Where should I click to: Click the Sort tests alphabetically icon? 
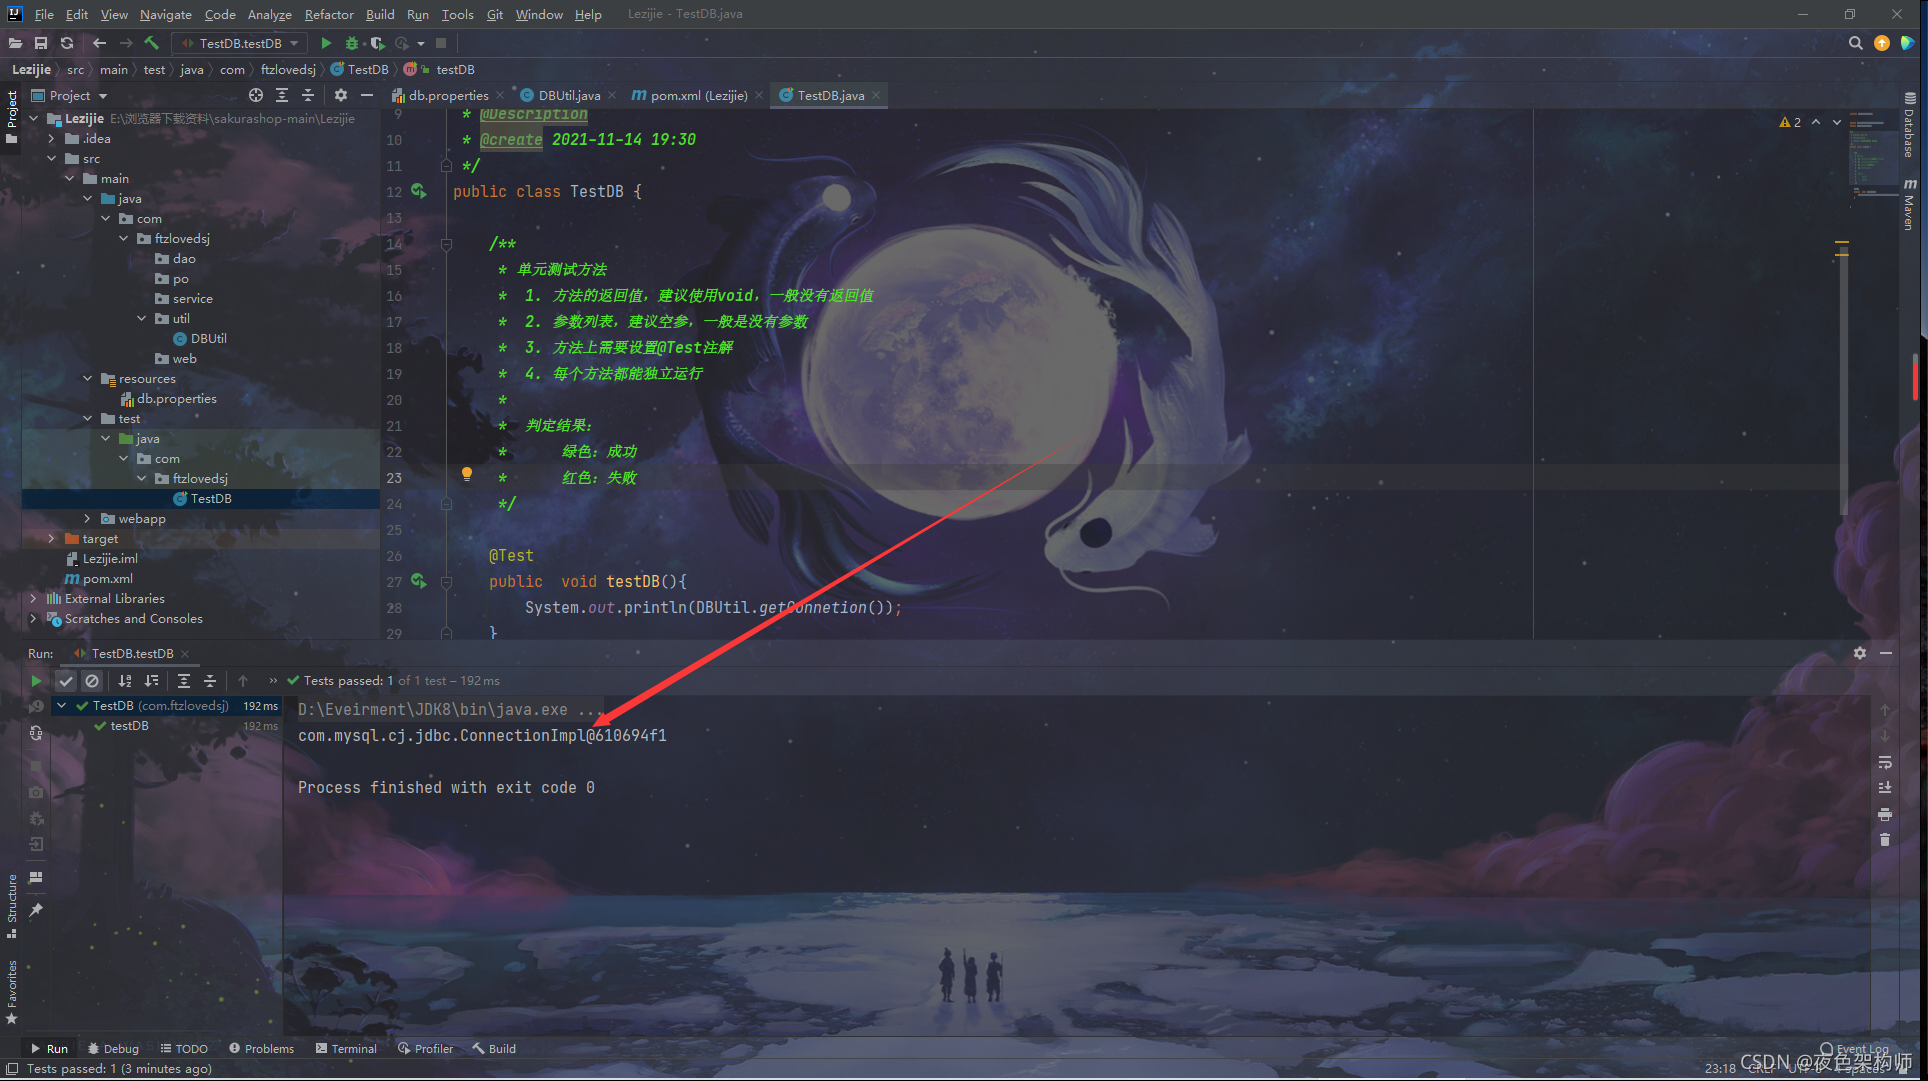pos(123,680)
